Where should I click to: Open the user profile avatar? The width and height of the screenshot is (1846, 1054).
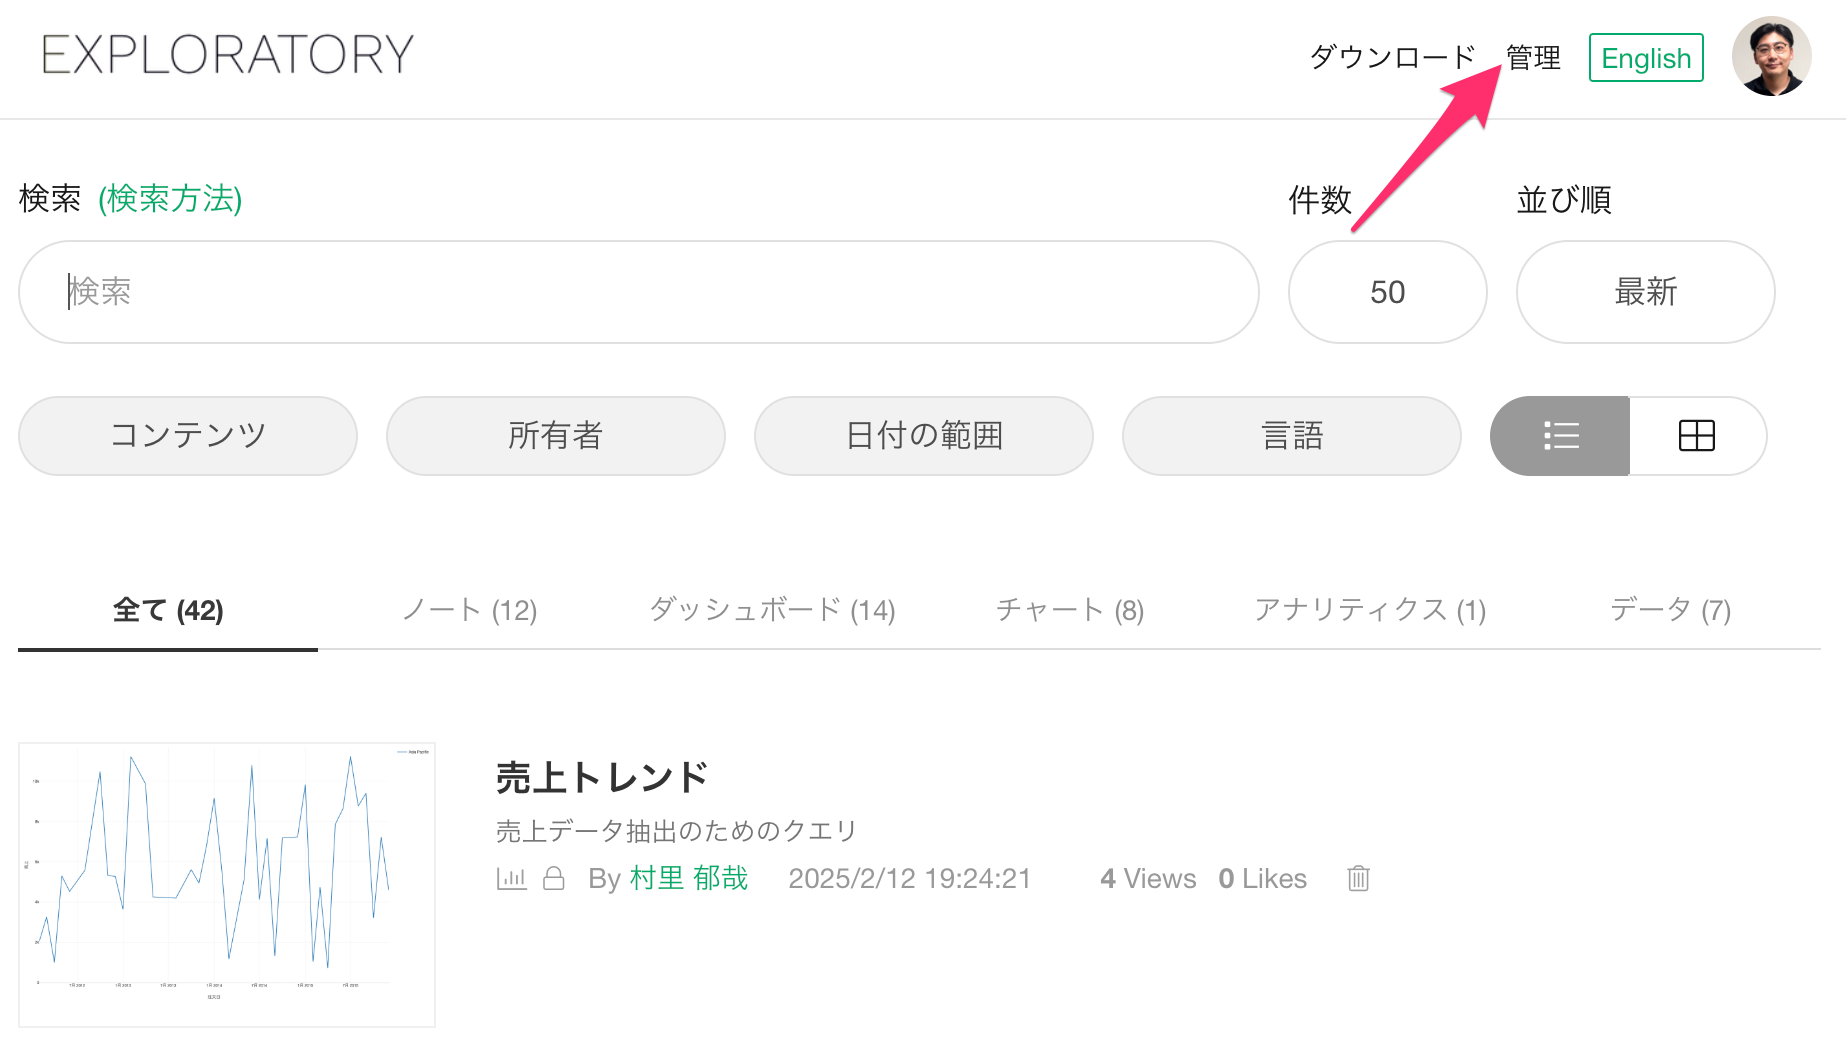pos(1771,56)
